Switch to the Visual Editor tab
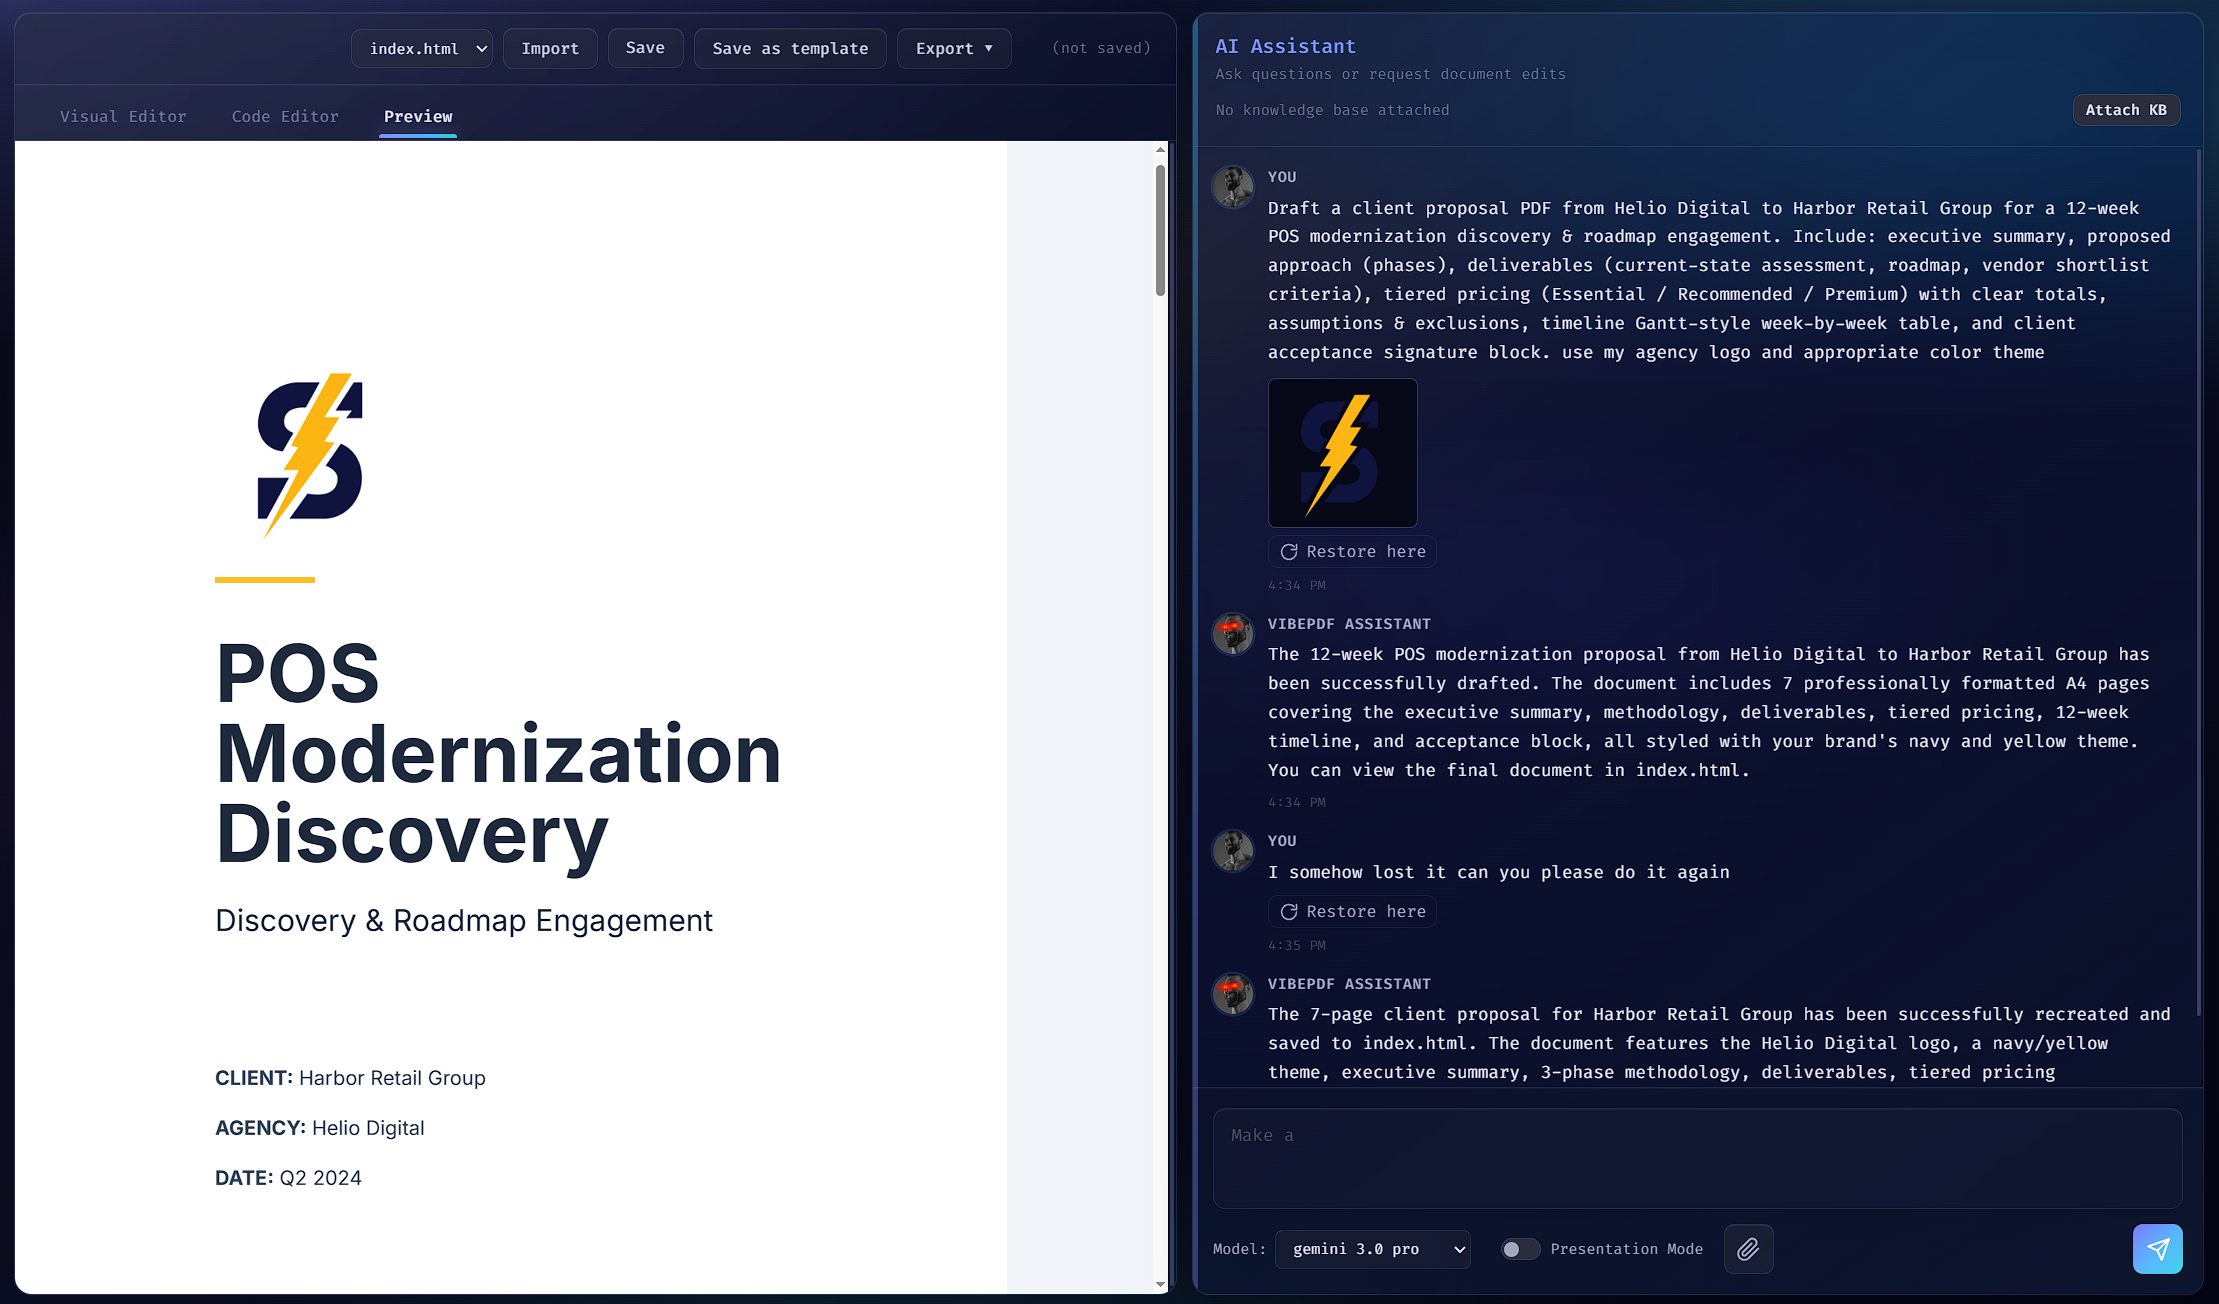 click(123, 116)
